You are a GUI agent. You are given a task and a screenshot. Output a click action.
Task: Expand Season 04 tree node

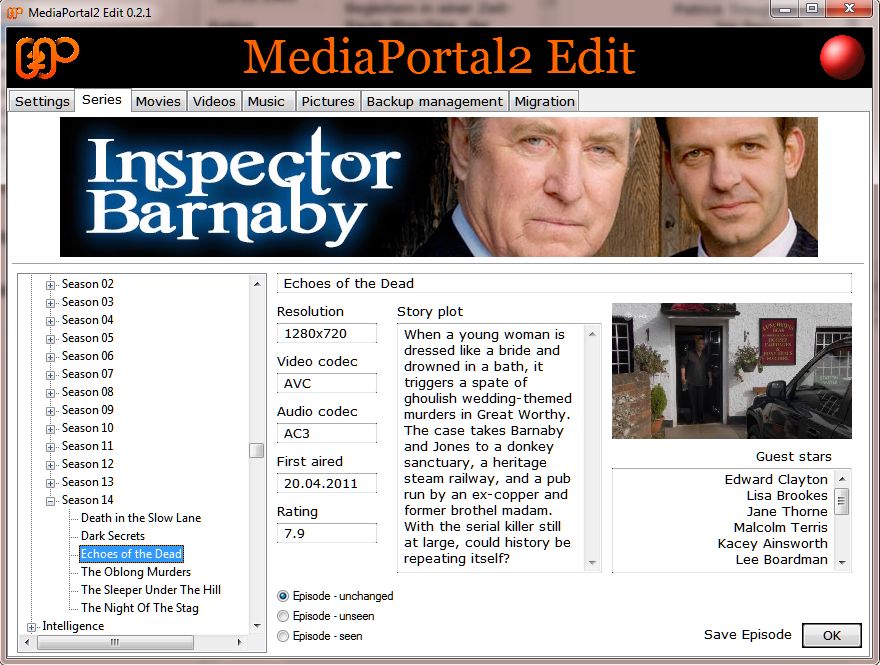pos(51,321)
